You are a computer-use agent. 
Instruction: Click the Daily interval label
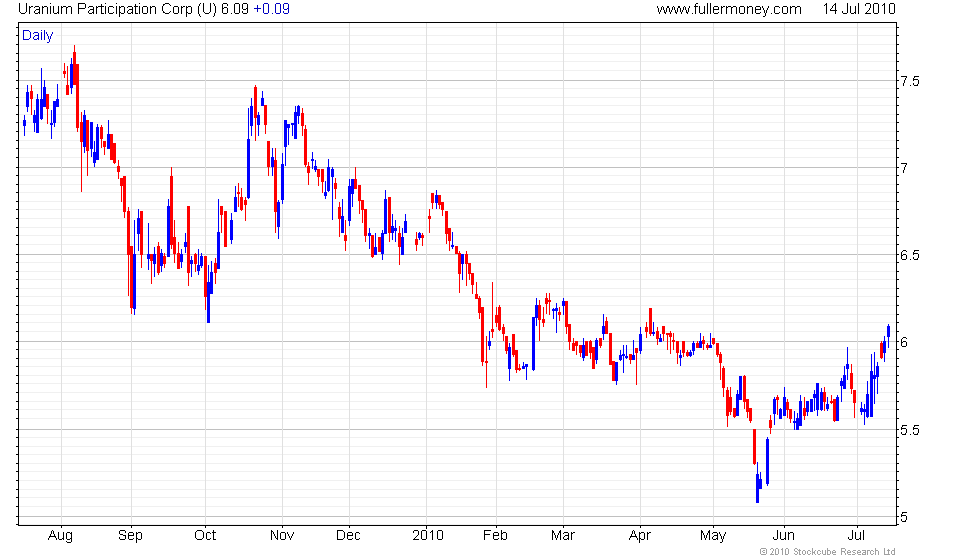(x=38, y=36)
